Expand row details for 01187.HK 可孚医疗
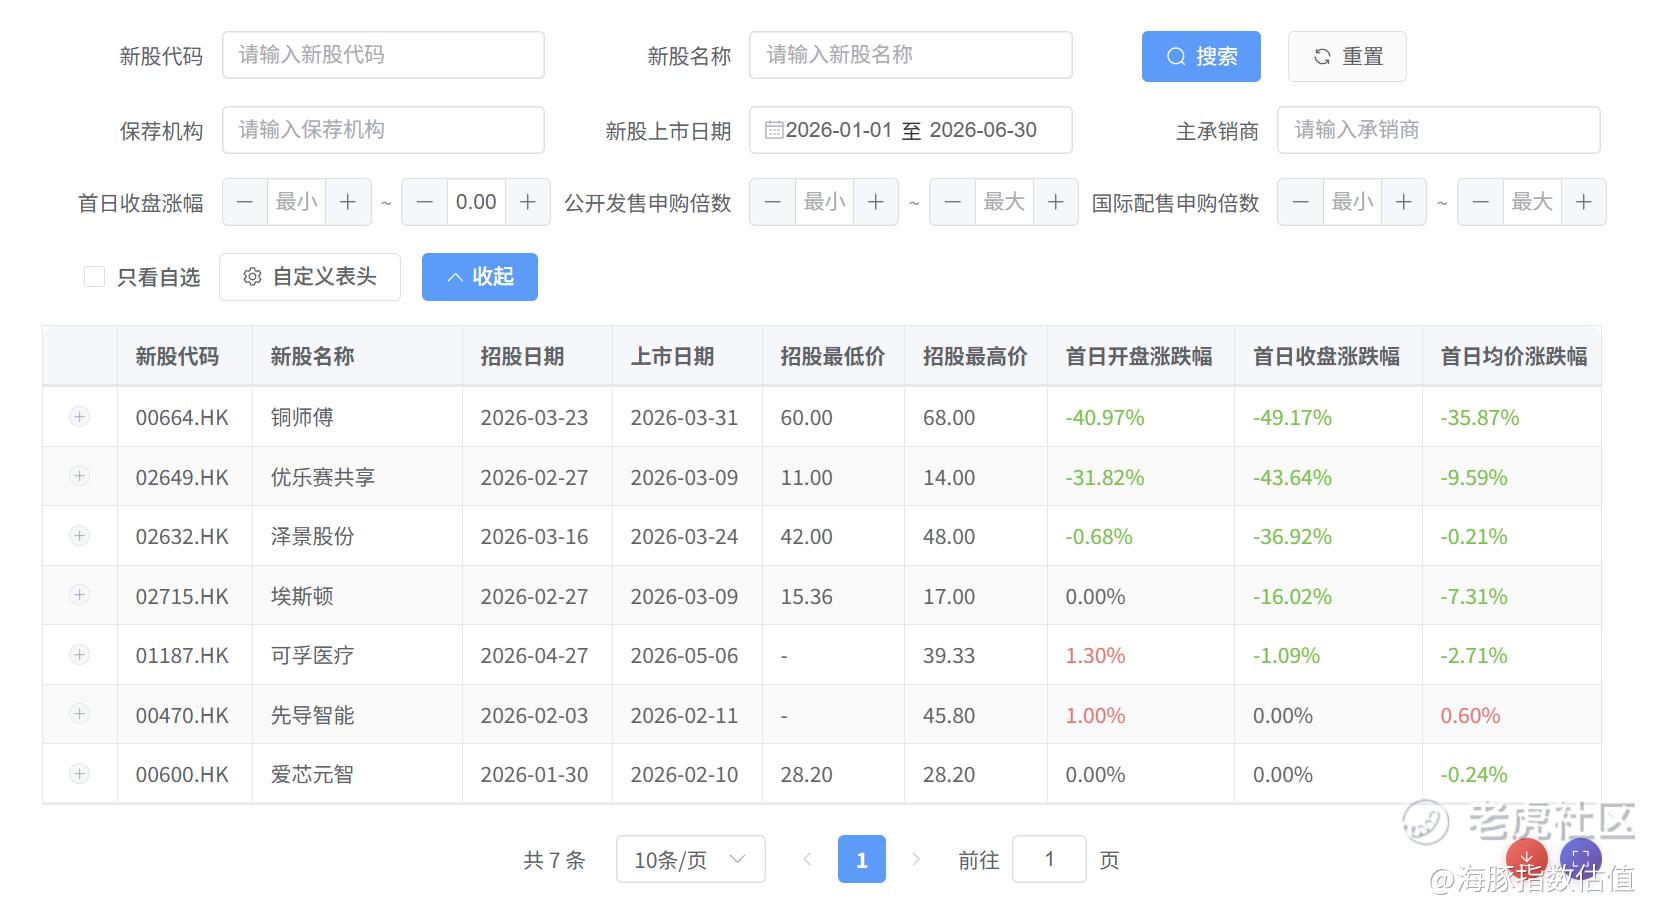1668x918 pixels. 80,655
